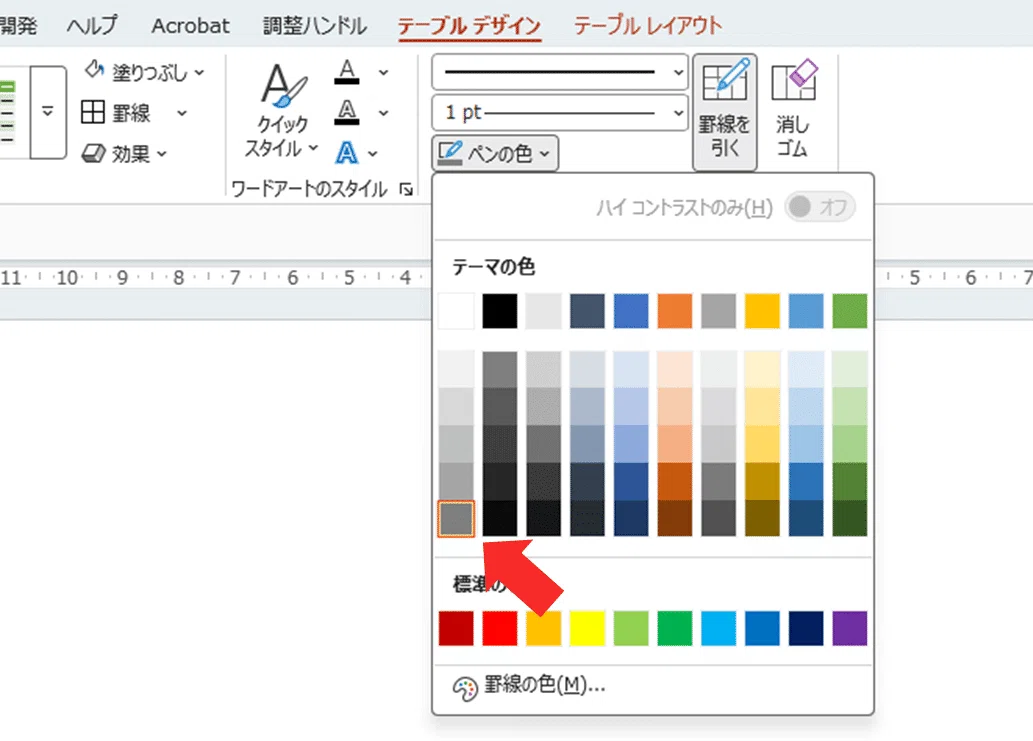The image size is (1033, 741).
Task: Expand the 罫線 dropdown arrow
Action: click(x=182, y=113)
